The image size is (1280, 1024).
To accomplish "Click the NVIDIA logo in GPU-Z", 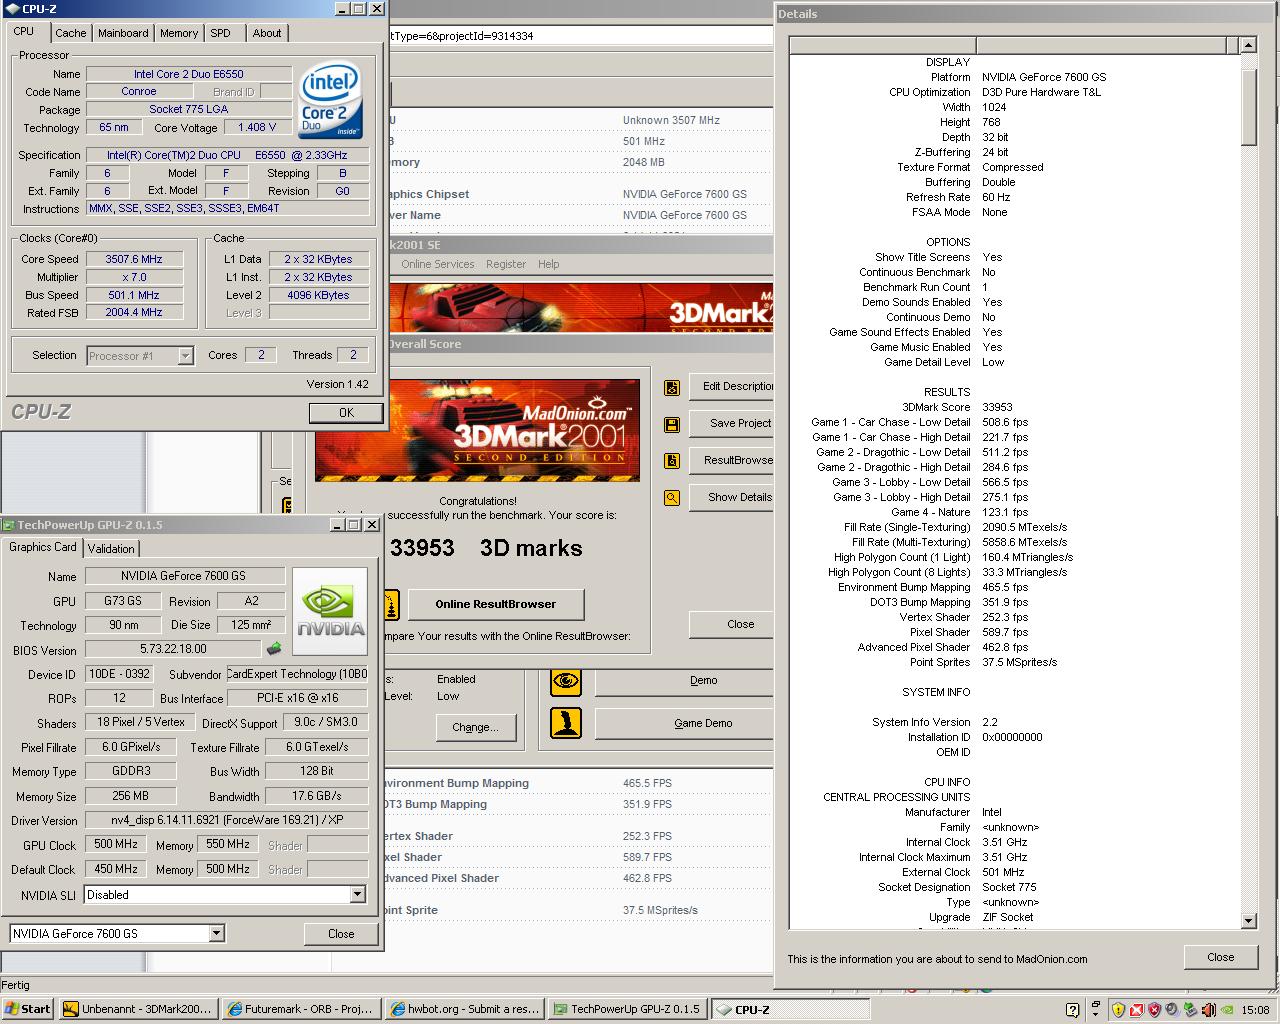I will [x=331, y=611].
